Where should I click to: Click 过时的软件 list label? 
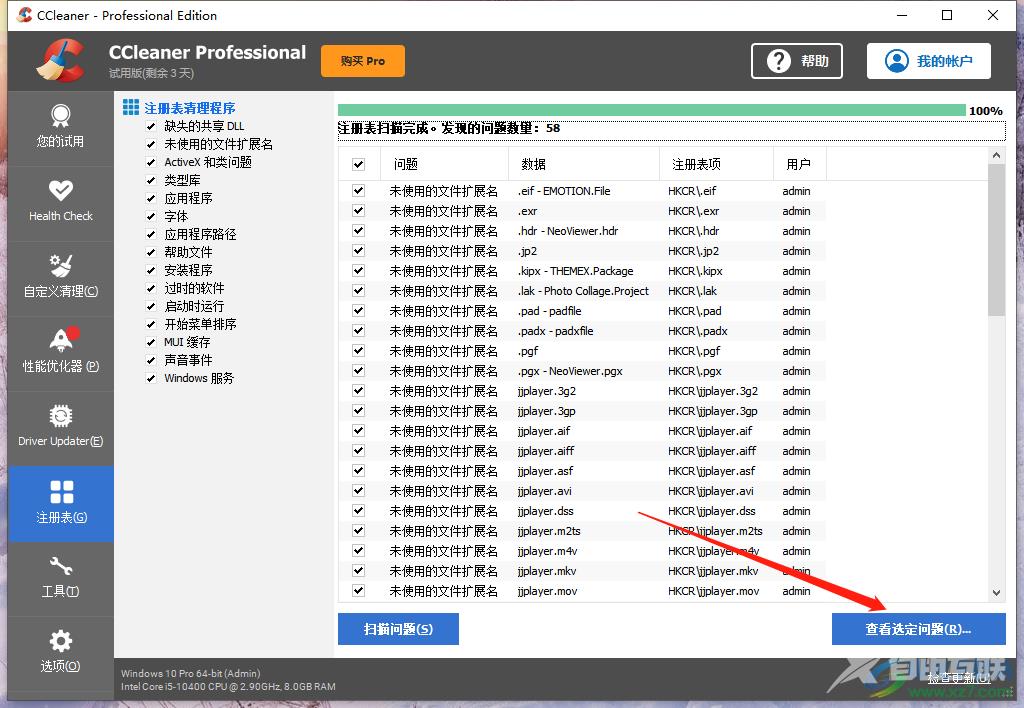194,288
